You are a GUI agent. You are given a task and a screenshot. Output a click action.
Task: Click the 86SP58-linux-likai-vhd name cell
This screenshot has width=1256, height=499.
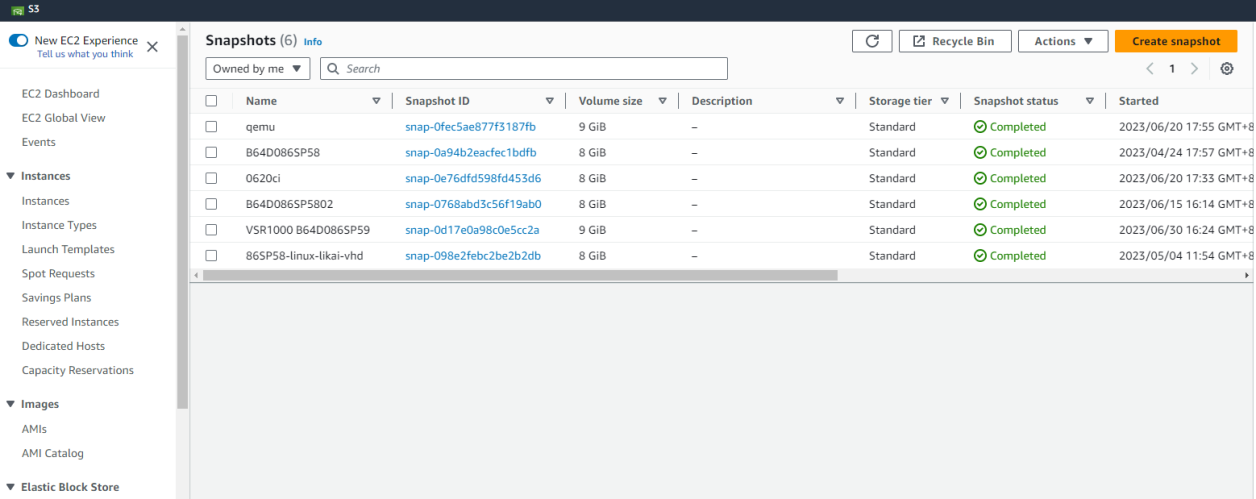point(304,256)
